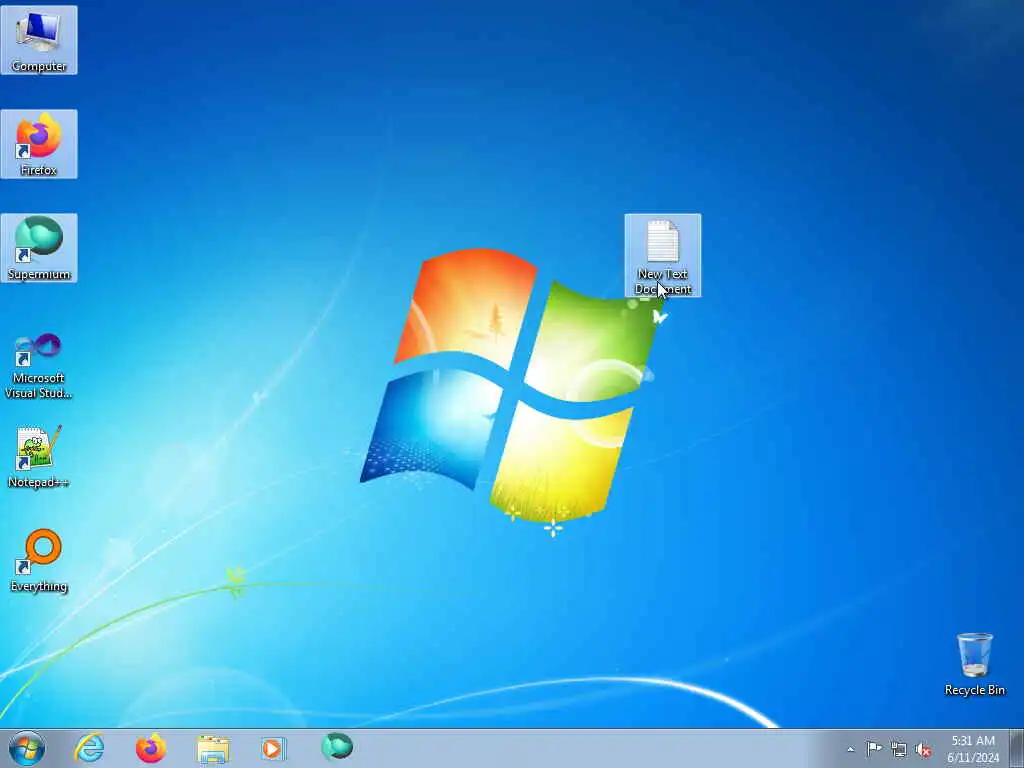This screenshot has width=1024, height=768.
Task: Select the Microsoft Visual Studio shortcut
Action: [x=39, y=366]
